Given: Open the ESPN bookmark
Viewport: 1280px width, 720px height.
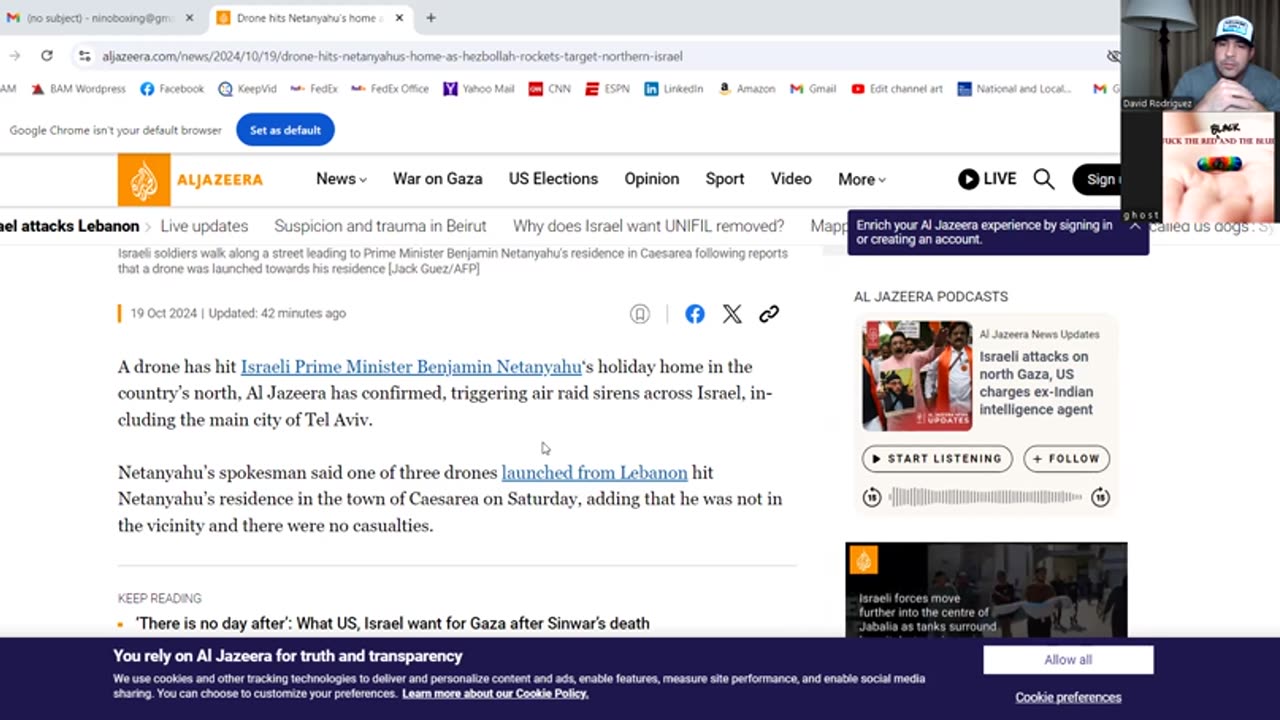Looking at the screenshot, I should (608, 89).
